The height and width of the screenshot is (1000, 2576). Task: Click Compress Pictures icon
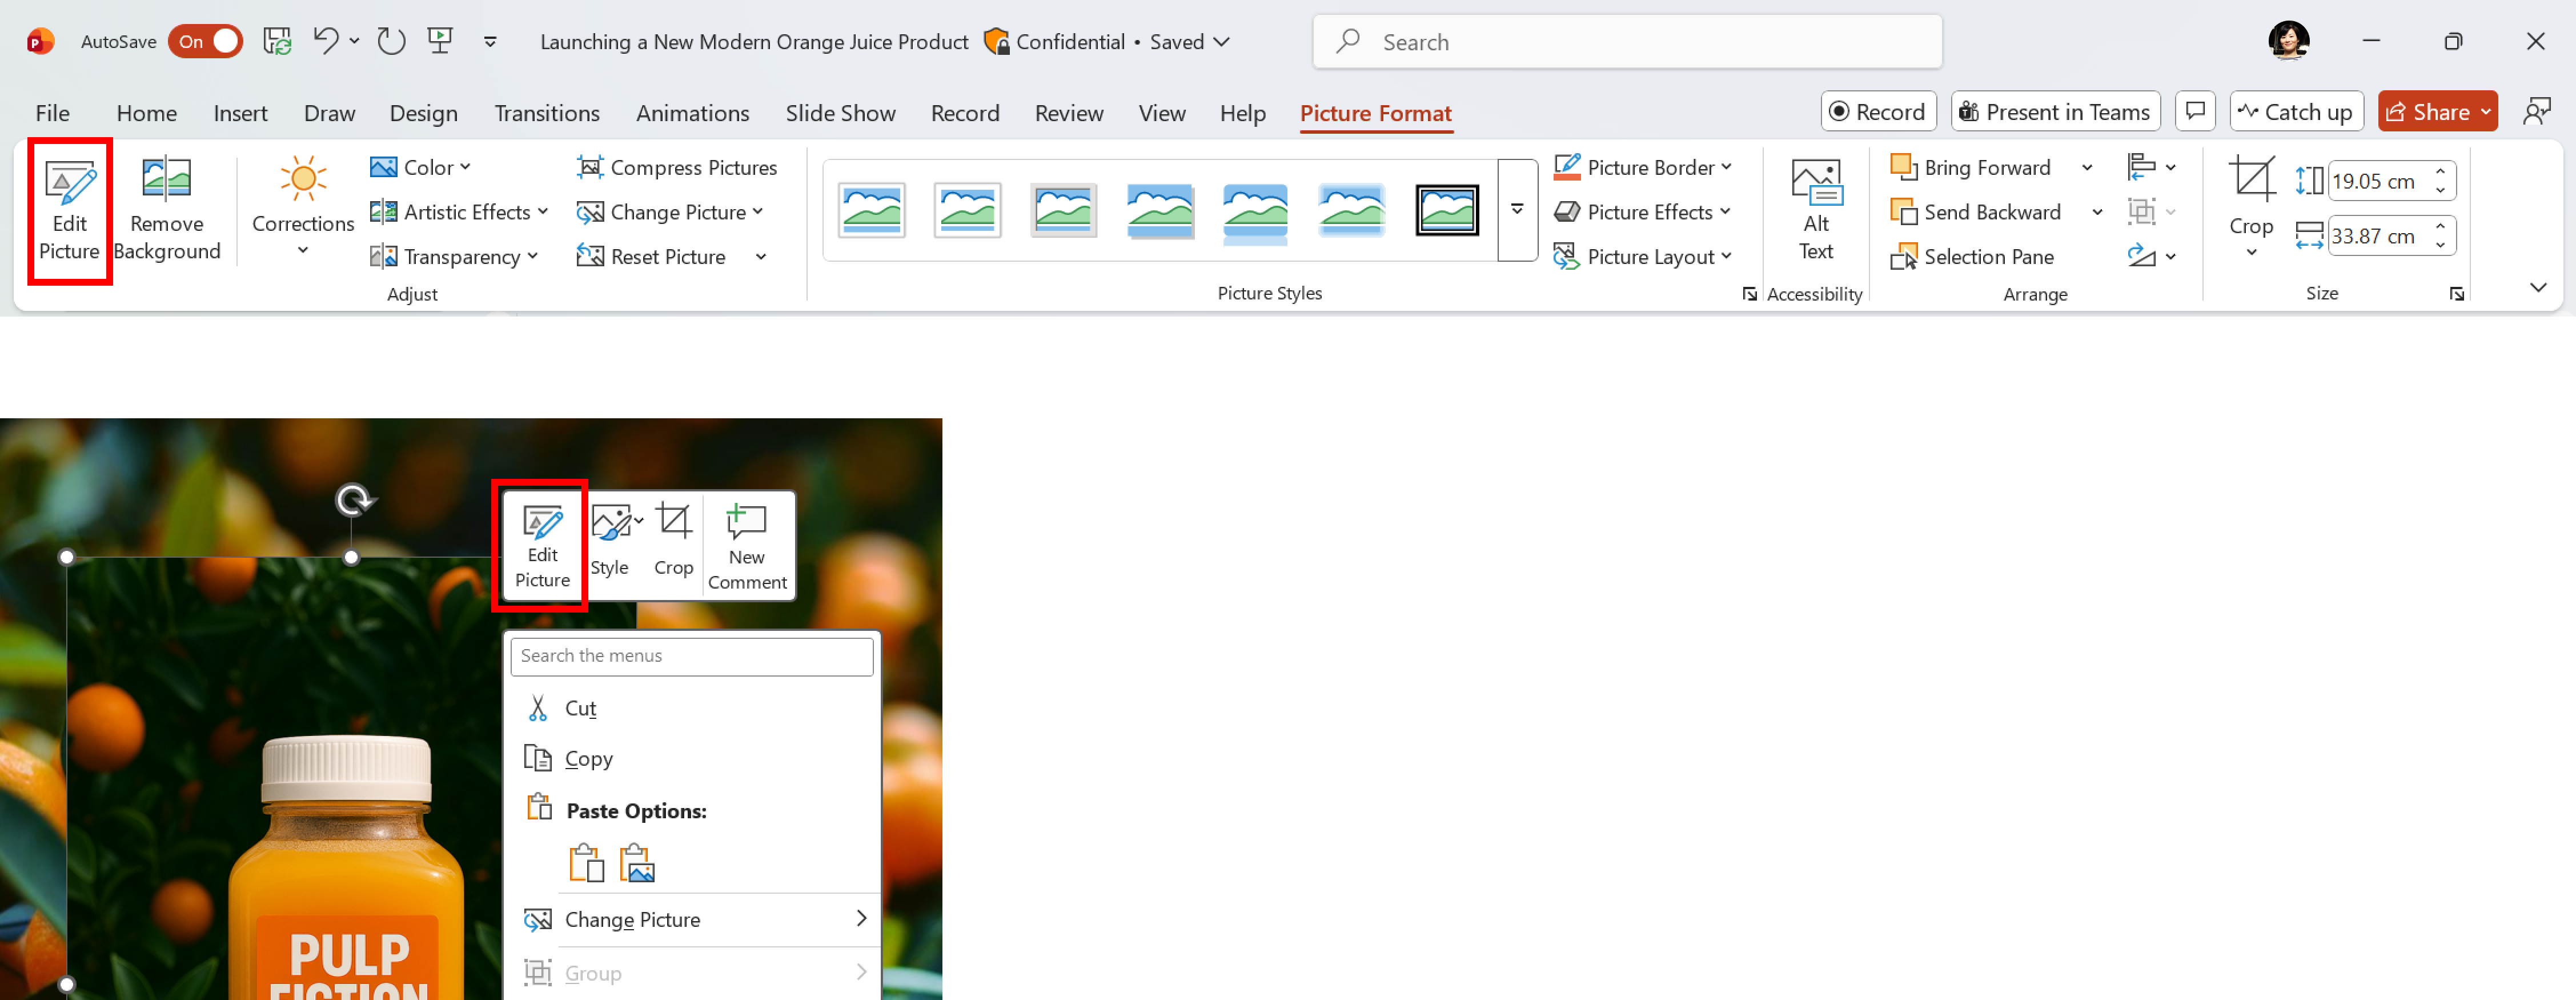point(589,167)
